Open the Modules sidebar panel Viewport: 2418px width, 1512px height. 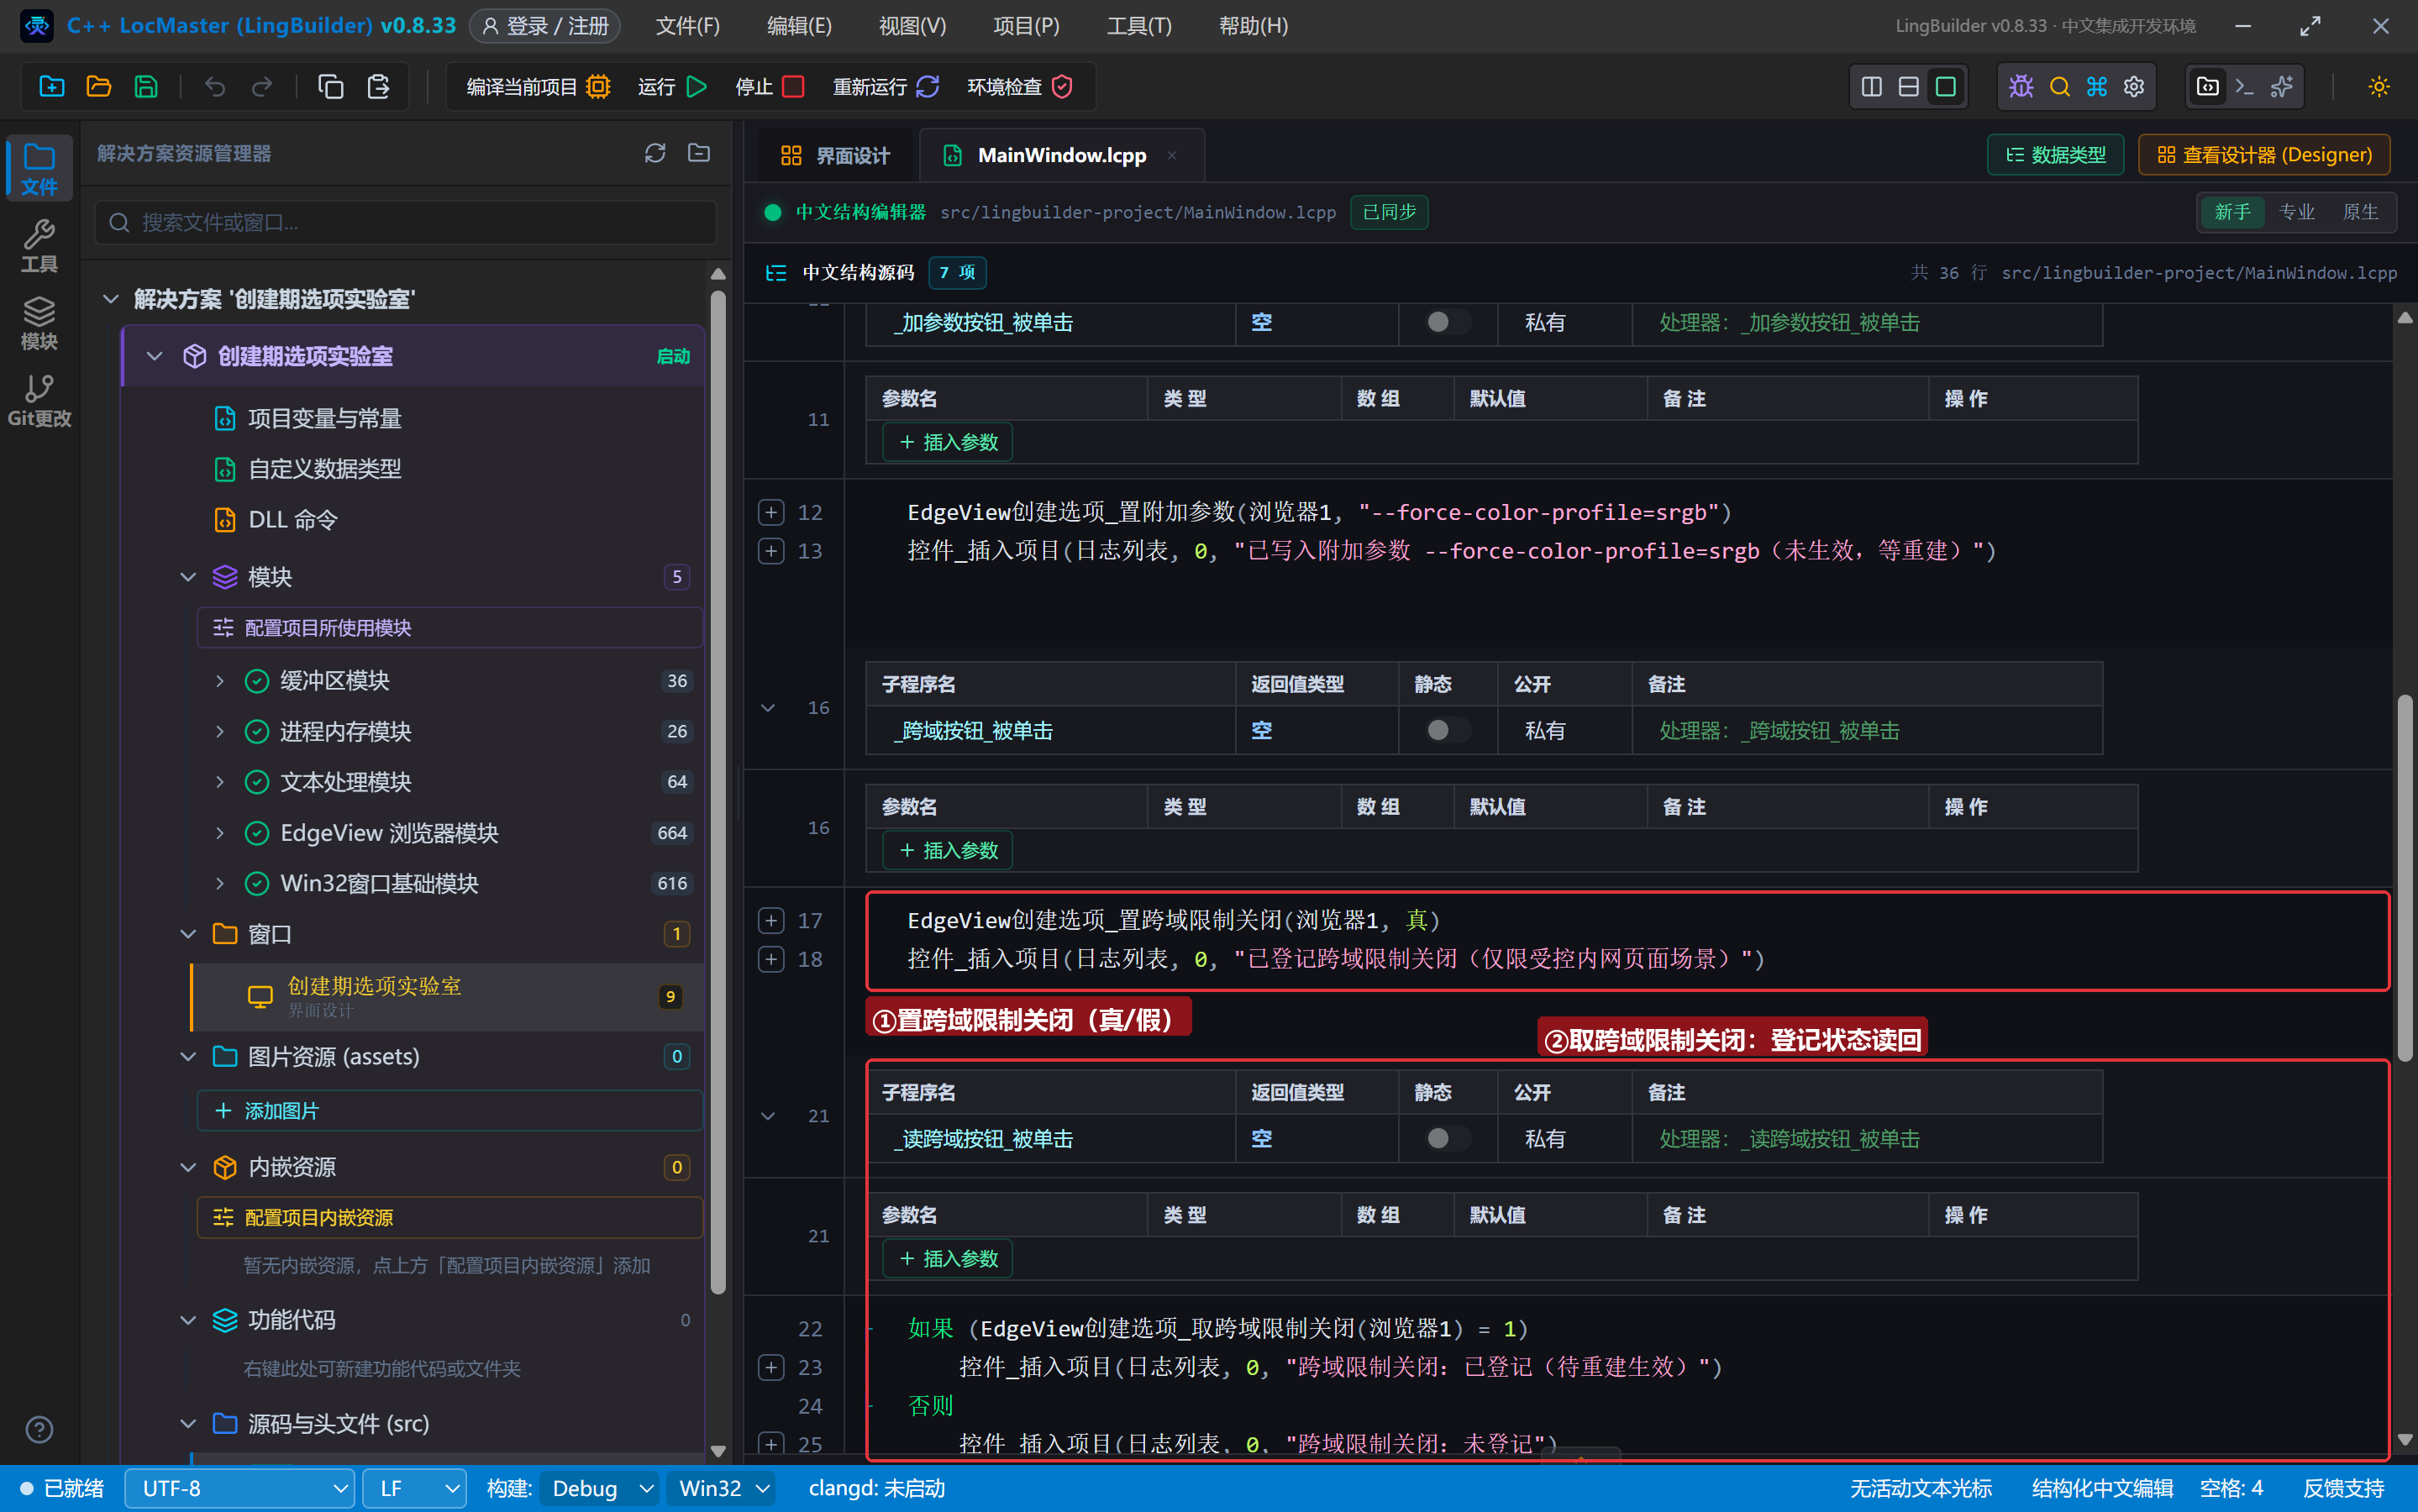(x=39, y=322)
